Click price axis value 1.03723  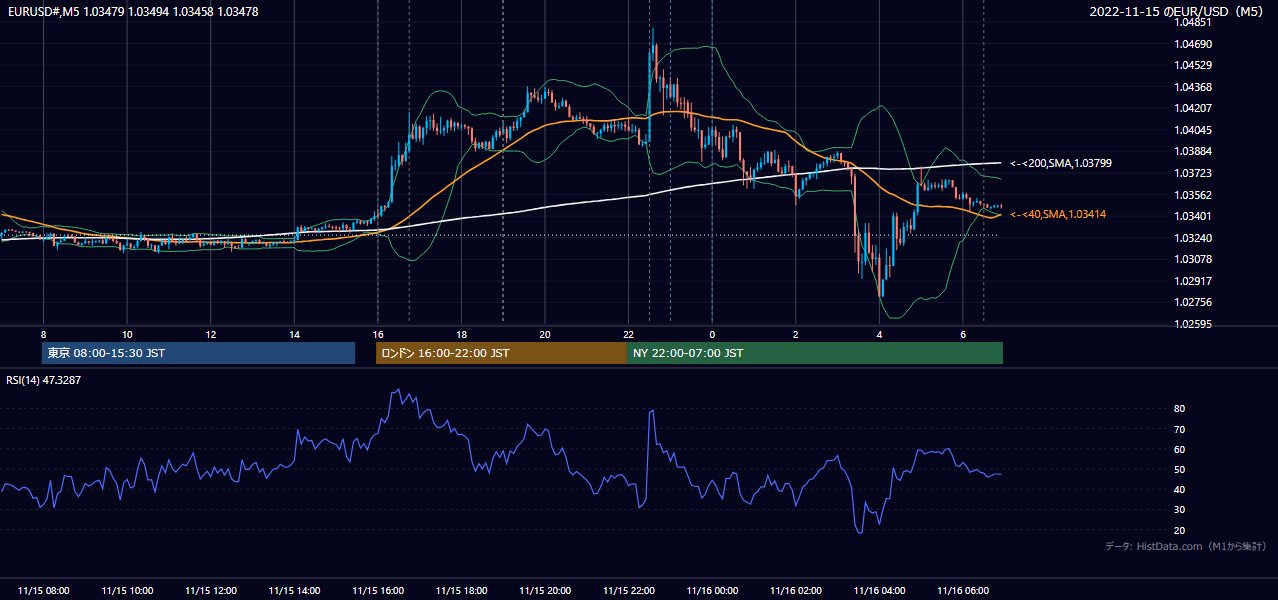click(x=1195, y=173)
